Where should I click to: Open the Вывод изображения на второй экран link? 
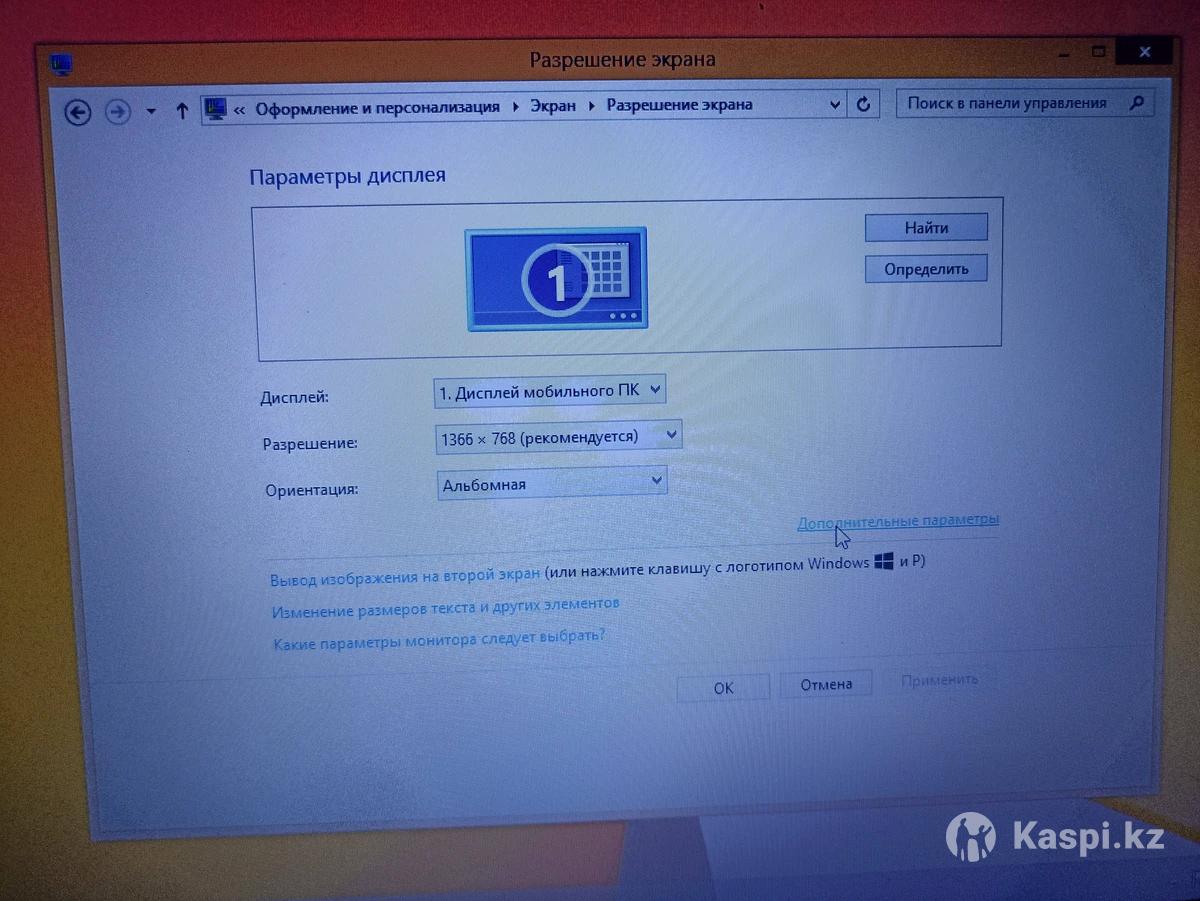coord(405,577)
